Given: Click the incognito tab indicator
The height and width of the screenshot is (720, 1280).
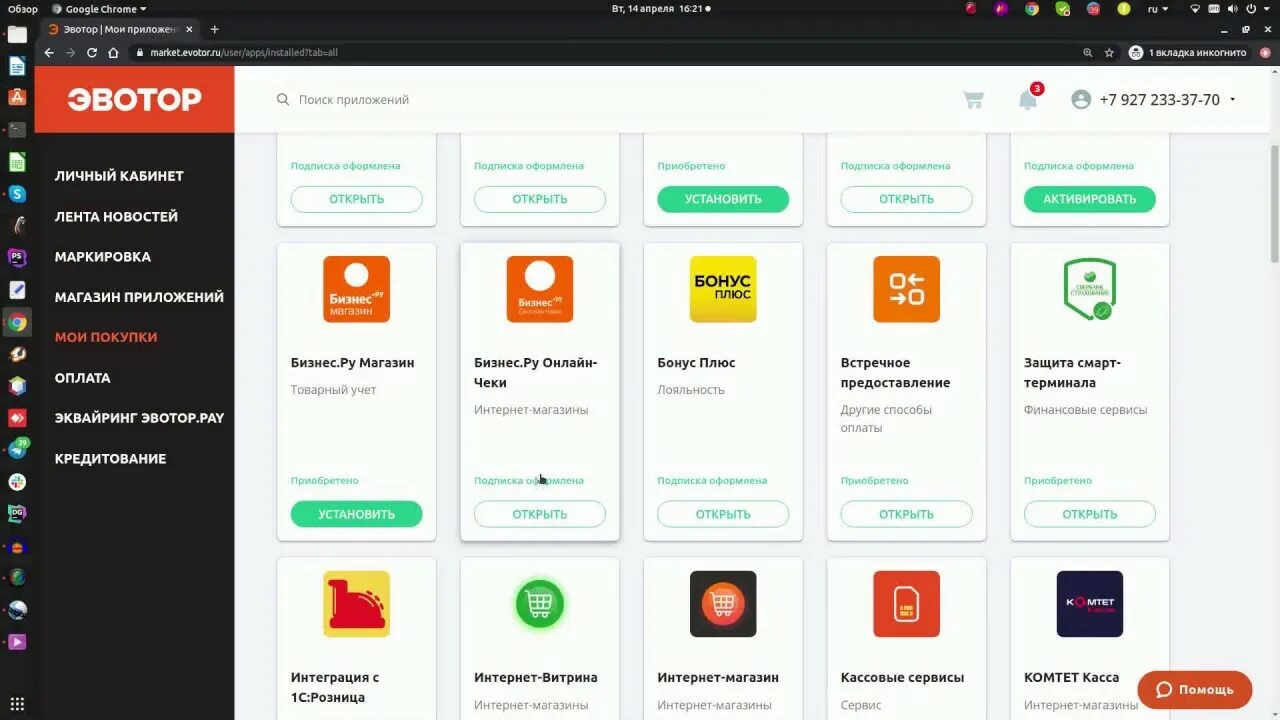Looking at the screenshot, I should (1188, 52).
